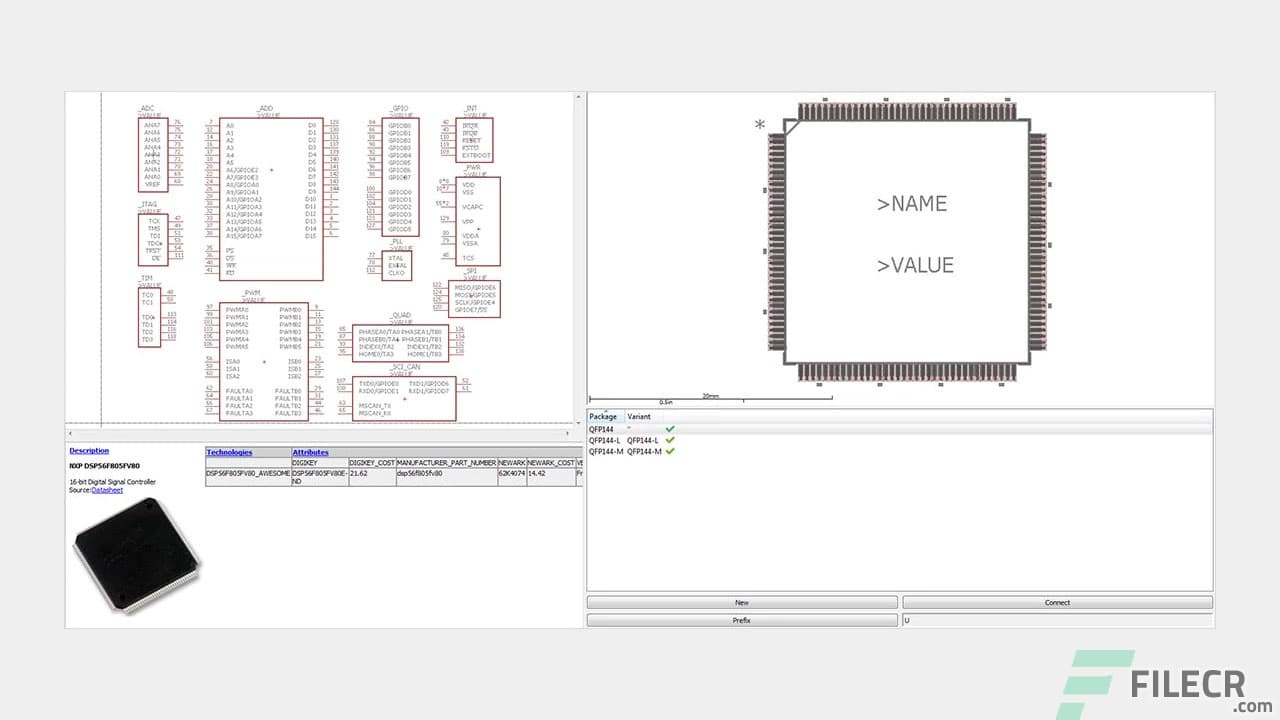Click the green checkmark for QFP144-M variant
Image resolution: width=1280 pixels, height=720 pixels.
(x=670, y=450)
